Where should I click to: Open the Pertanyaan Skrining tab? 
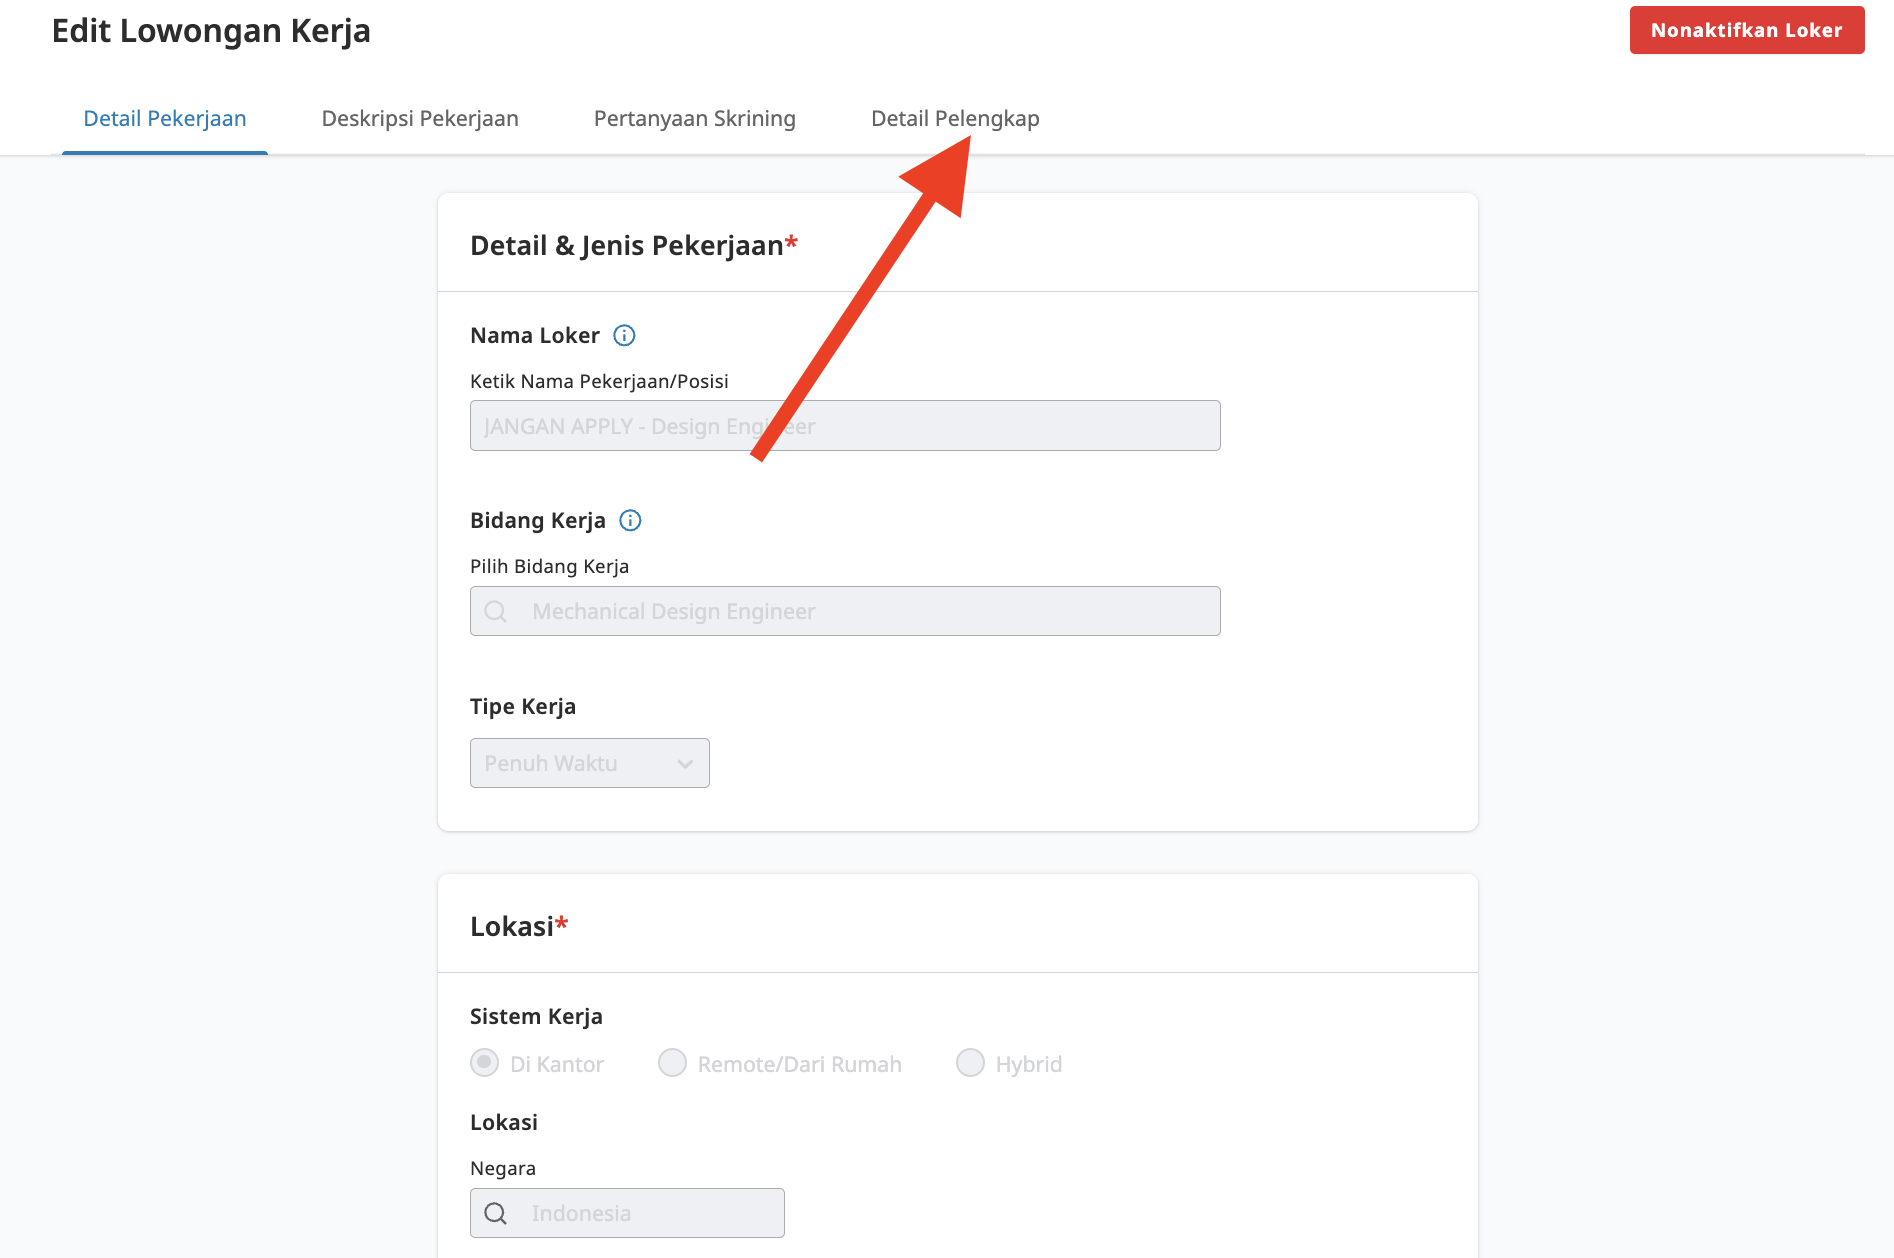pos(694,119)
